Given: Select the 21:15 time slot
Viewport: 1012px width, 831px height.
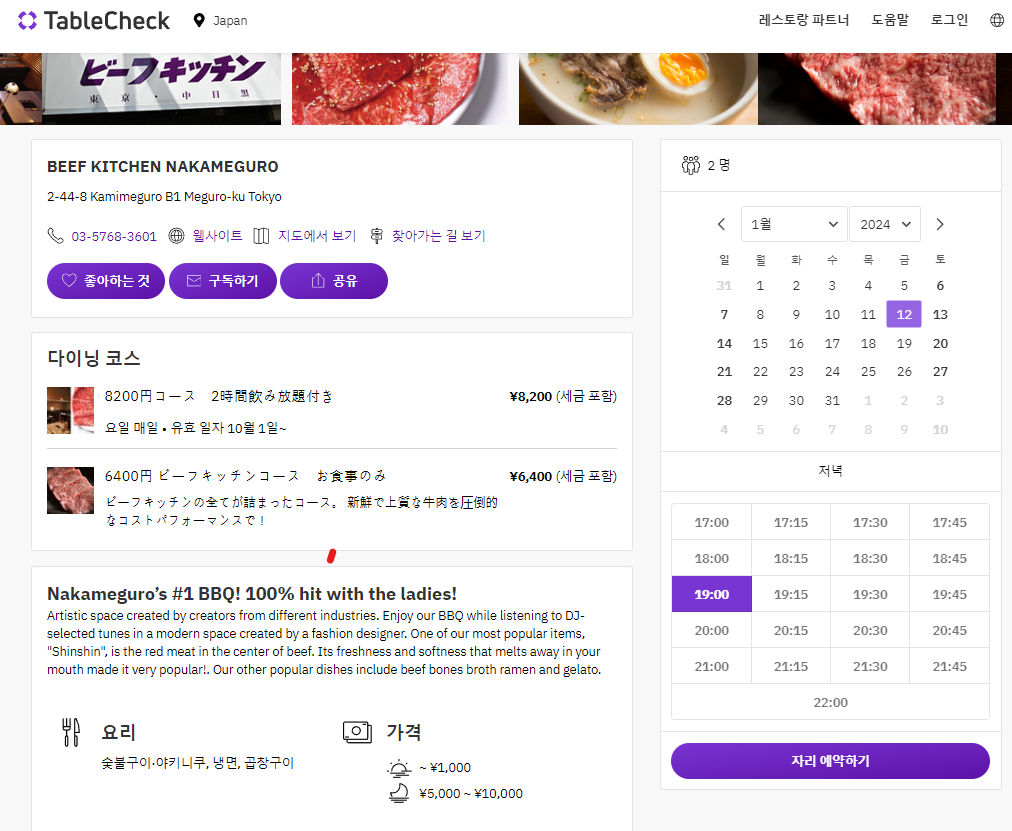Looking at the screenshot, I should click(791, 666).
